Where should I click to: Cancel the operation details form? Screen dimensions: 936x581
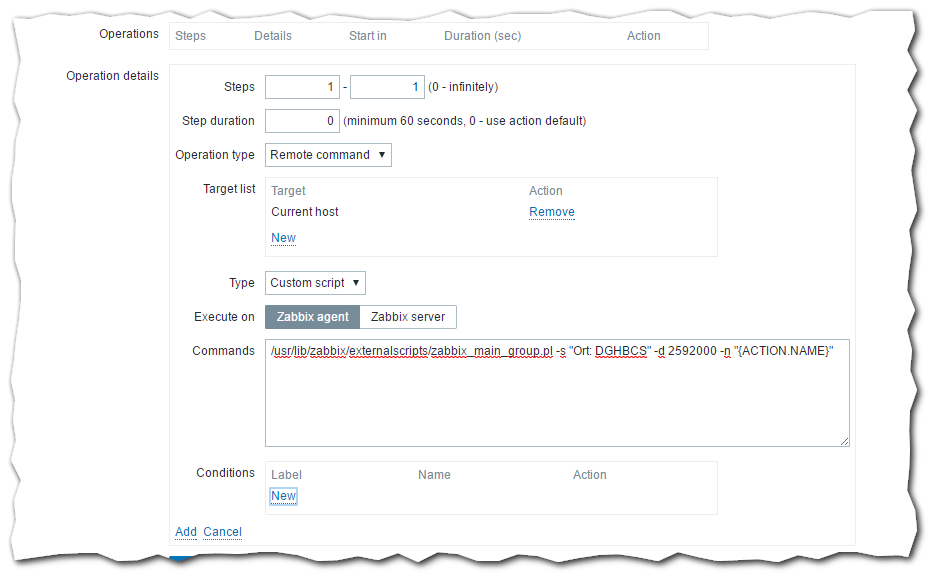pos(222,532)
